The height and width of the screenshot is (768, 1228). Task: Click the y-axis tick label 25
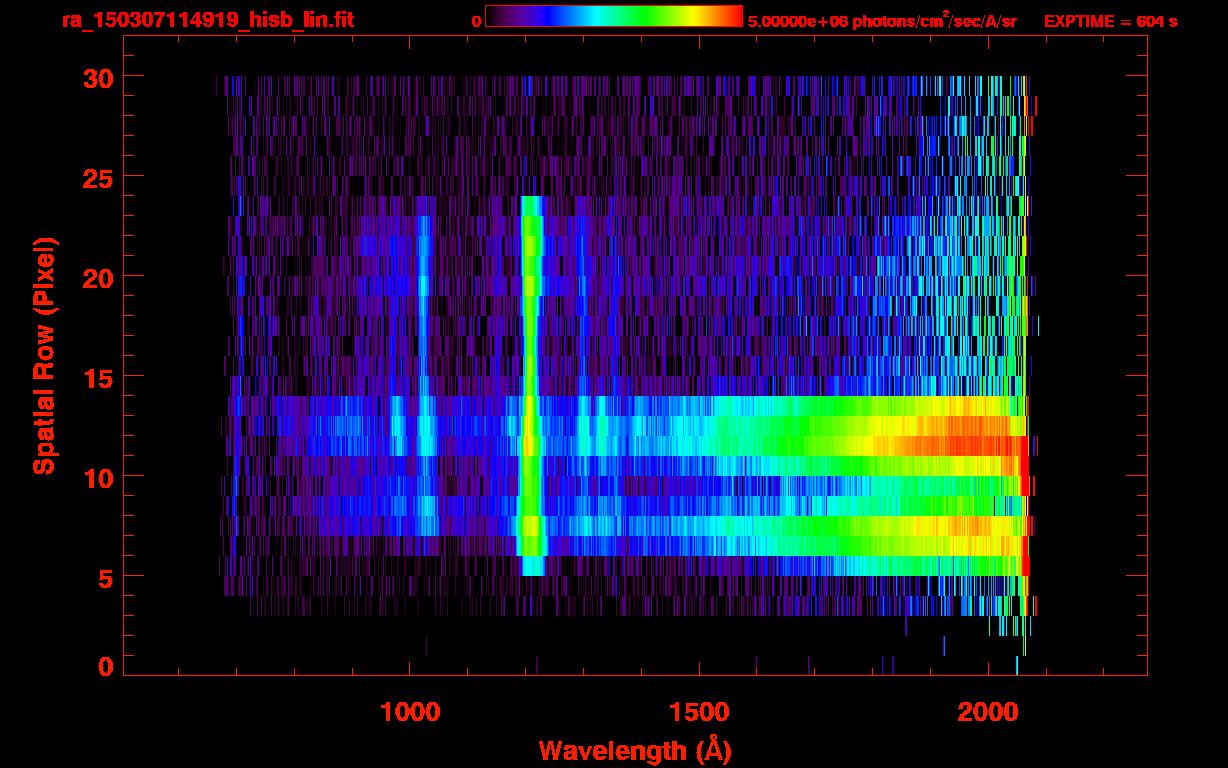[x=98, y=177]
